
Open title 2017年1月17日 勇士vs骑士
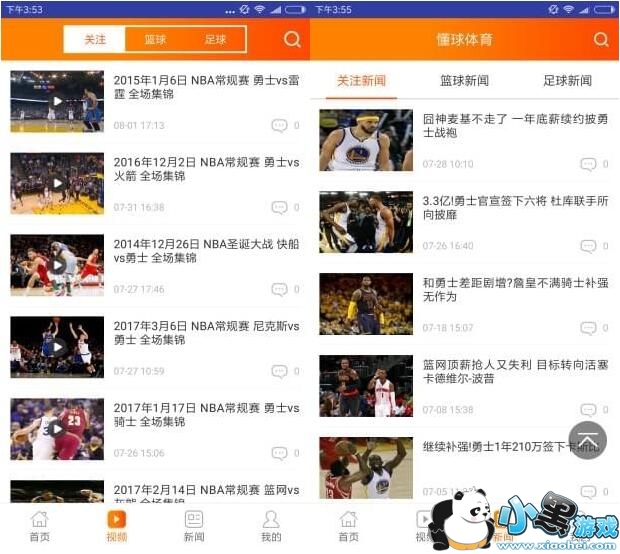pos(206,414)
